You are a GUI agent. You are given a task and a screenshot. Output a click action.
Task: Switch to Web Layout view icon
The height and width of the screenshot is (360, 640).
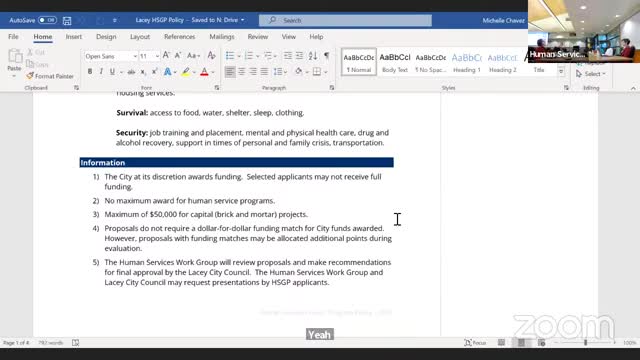point(541,343)
